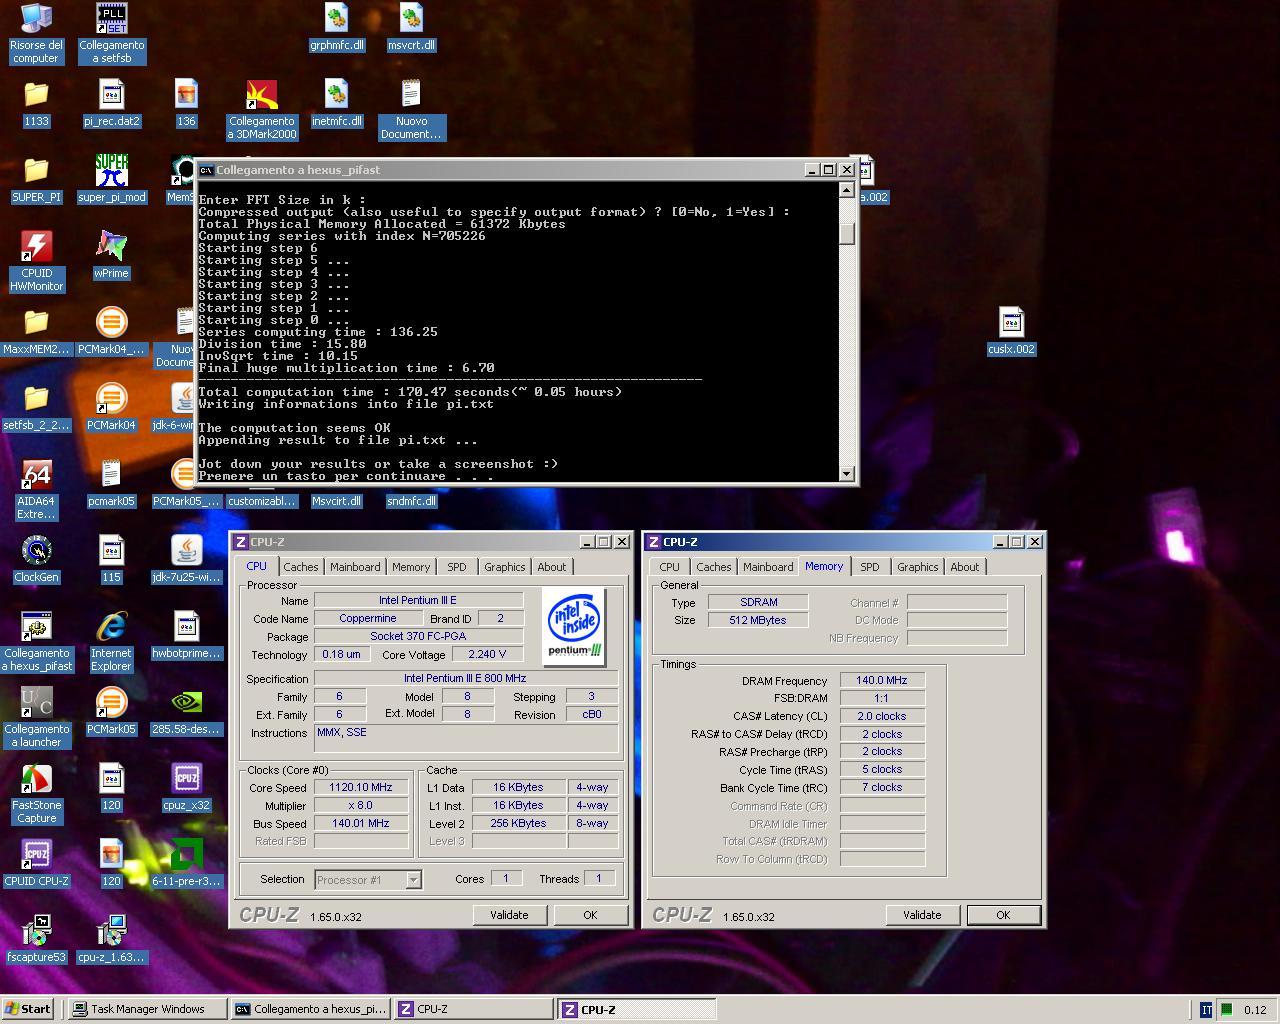Screen dimensions: 1280x1024
Task: Click Validate in left CPU-Z window
Action: tap(509, 915)
